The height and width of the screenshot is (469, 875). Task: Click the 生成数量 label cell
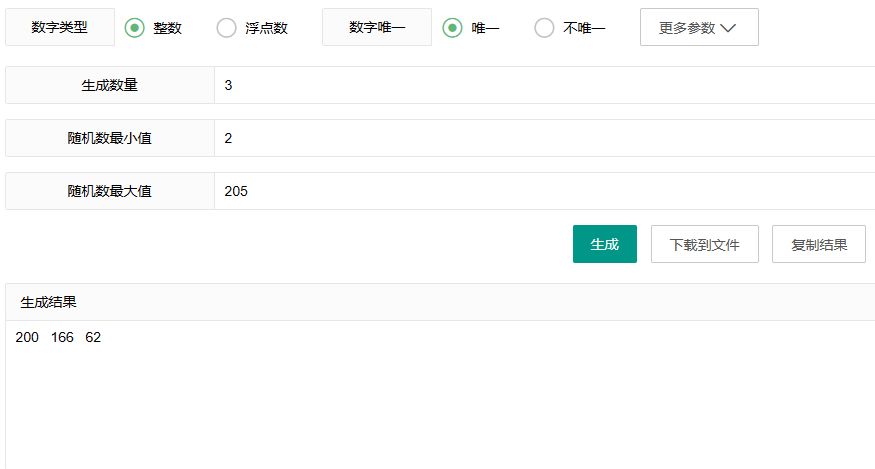coord(110,85)
